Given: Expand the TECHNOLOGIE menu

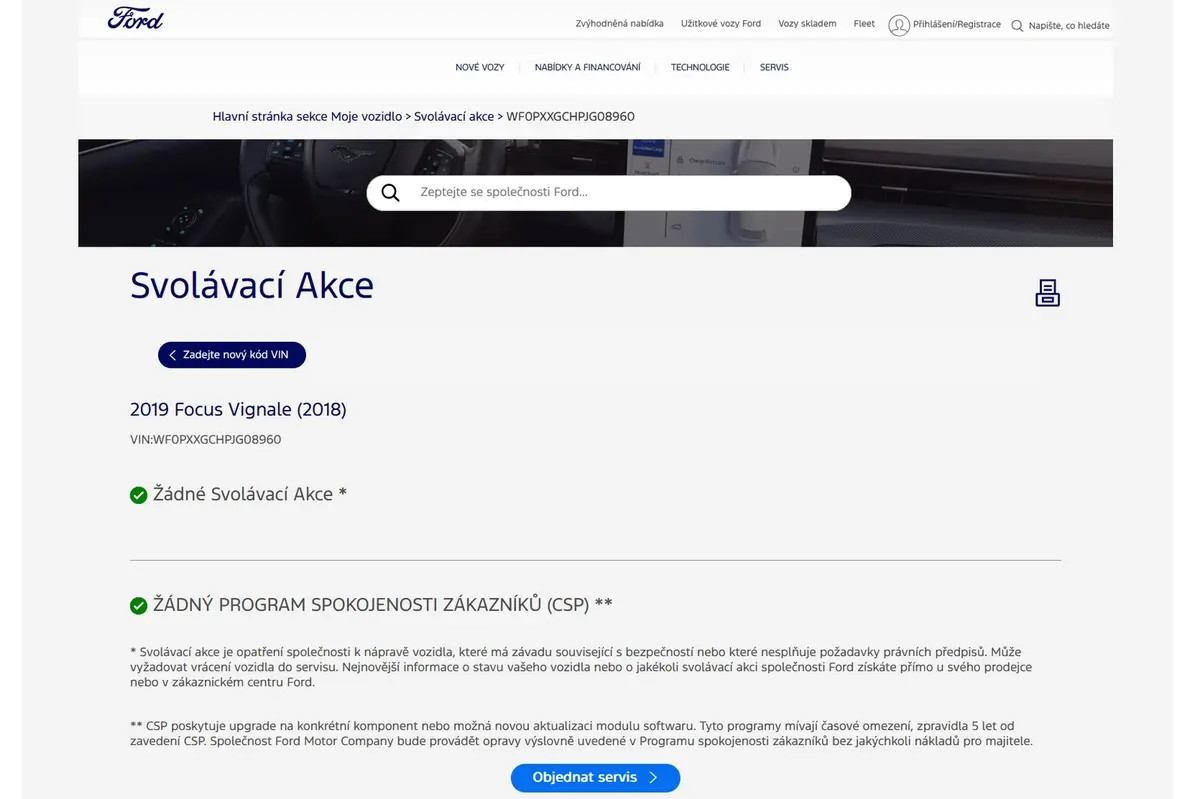Looking at the screenshot, I should pos(700,67).
